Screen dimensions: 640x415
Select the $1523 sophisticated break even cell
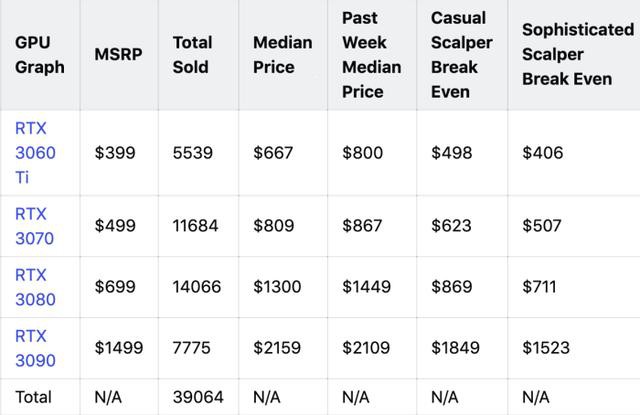pos(546,348)
